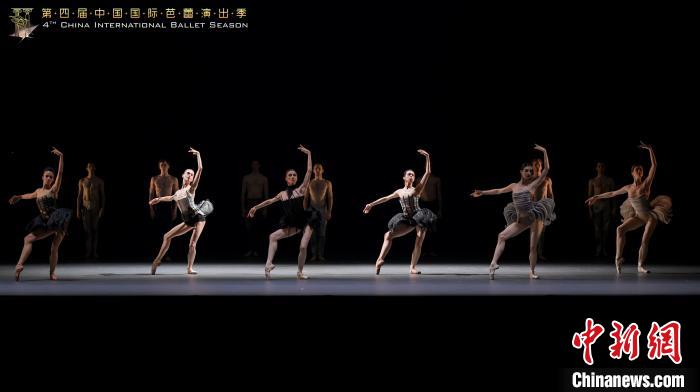The width and height of the screenshot is (700, 392).
Task: Click the raised hand of the rightmost ballerina
Action: coord(645,146)
